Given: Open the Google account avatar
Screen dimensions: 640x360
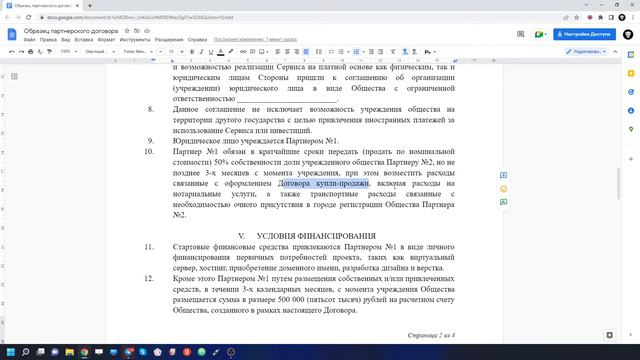Looking at the screenshot, I should coord(628,34).
